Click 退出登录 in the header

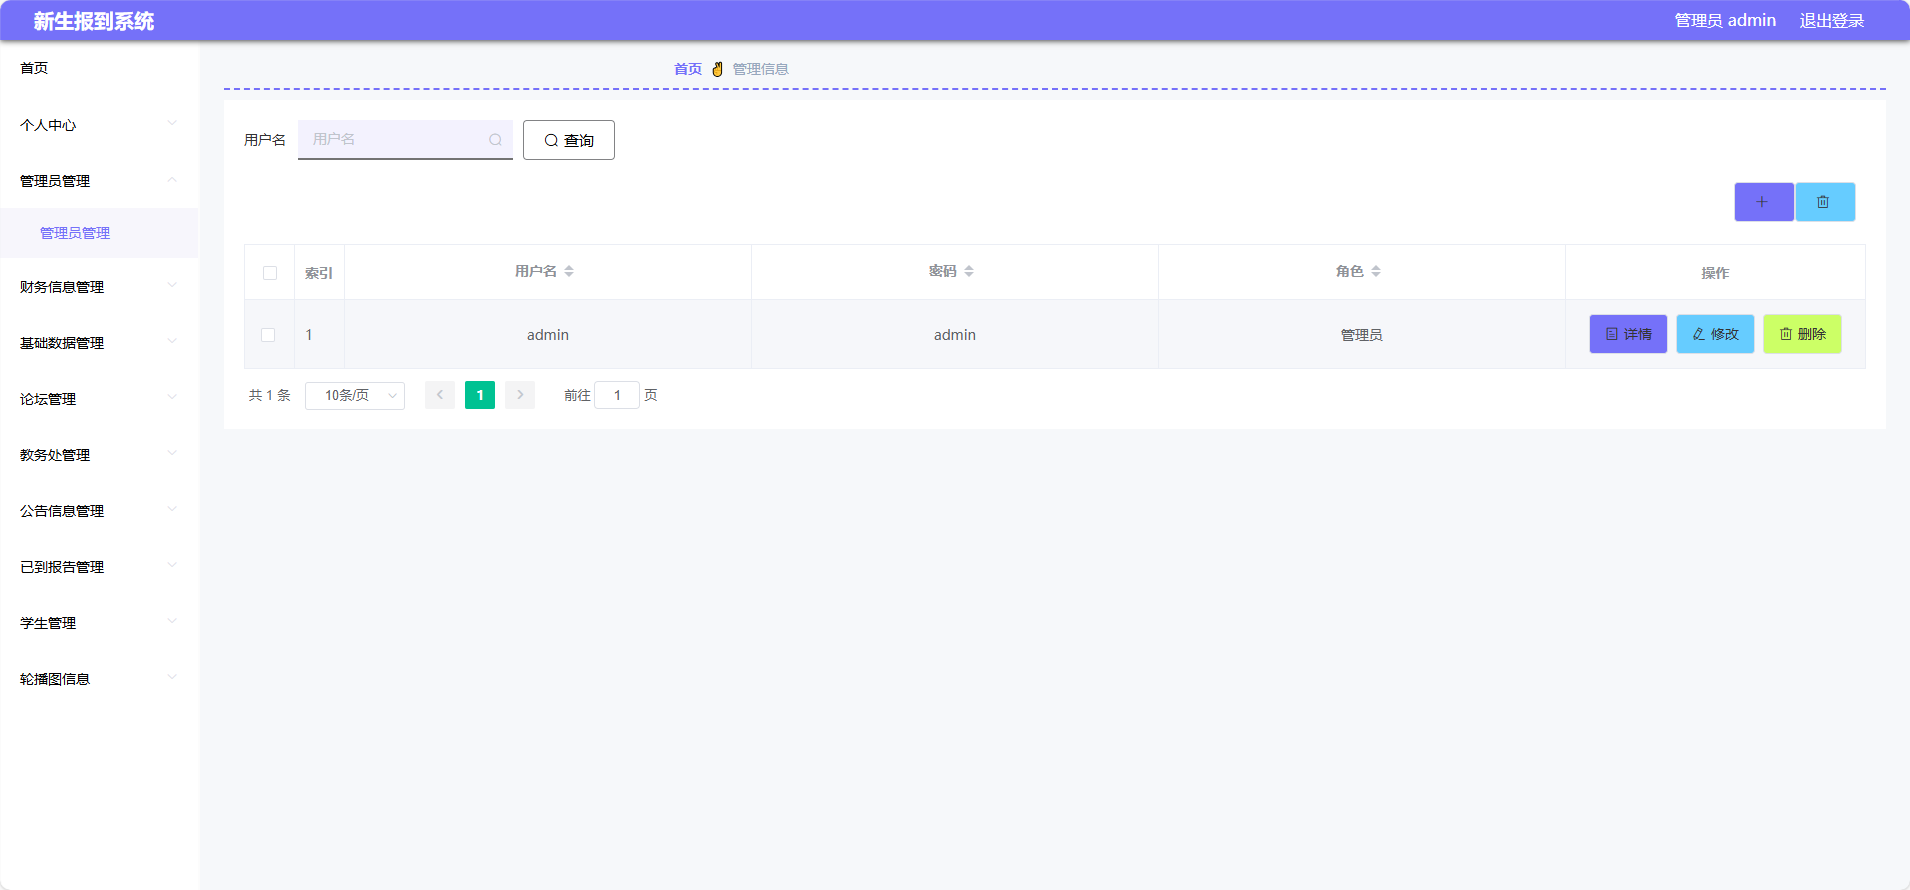[x=1832, y=21]
